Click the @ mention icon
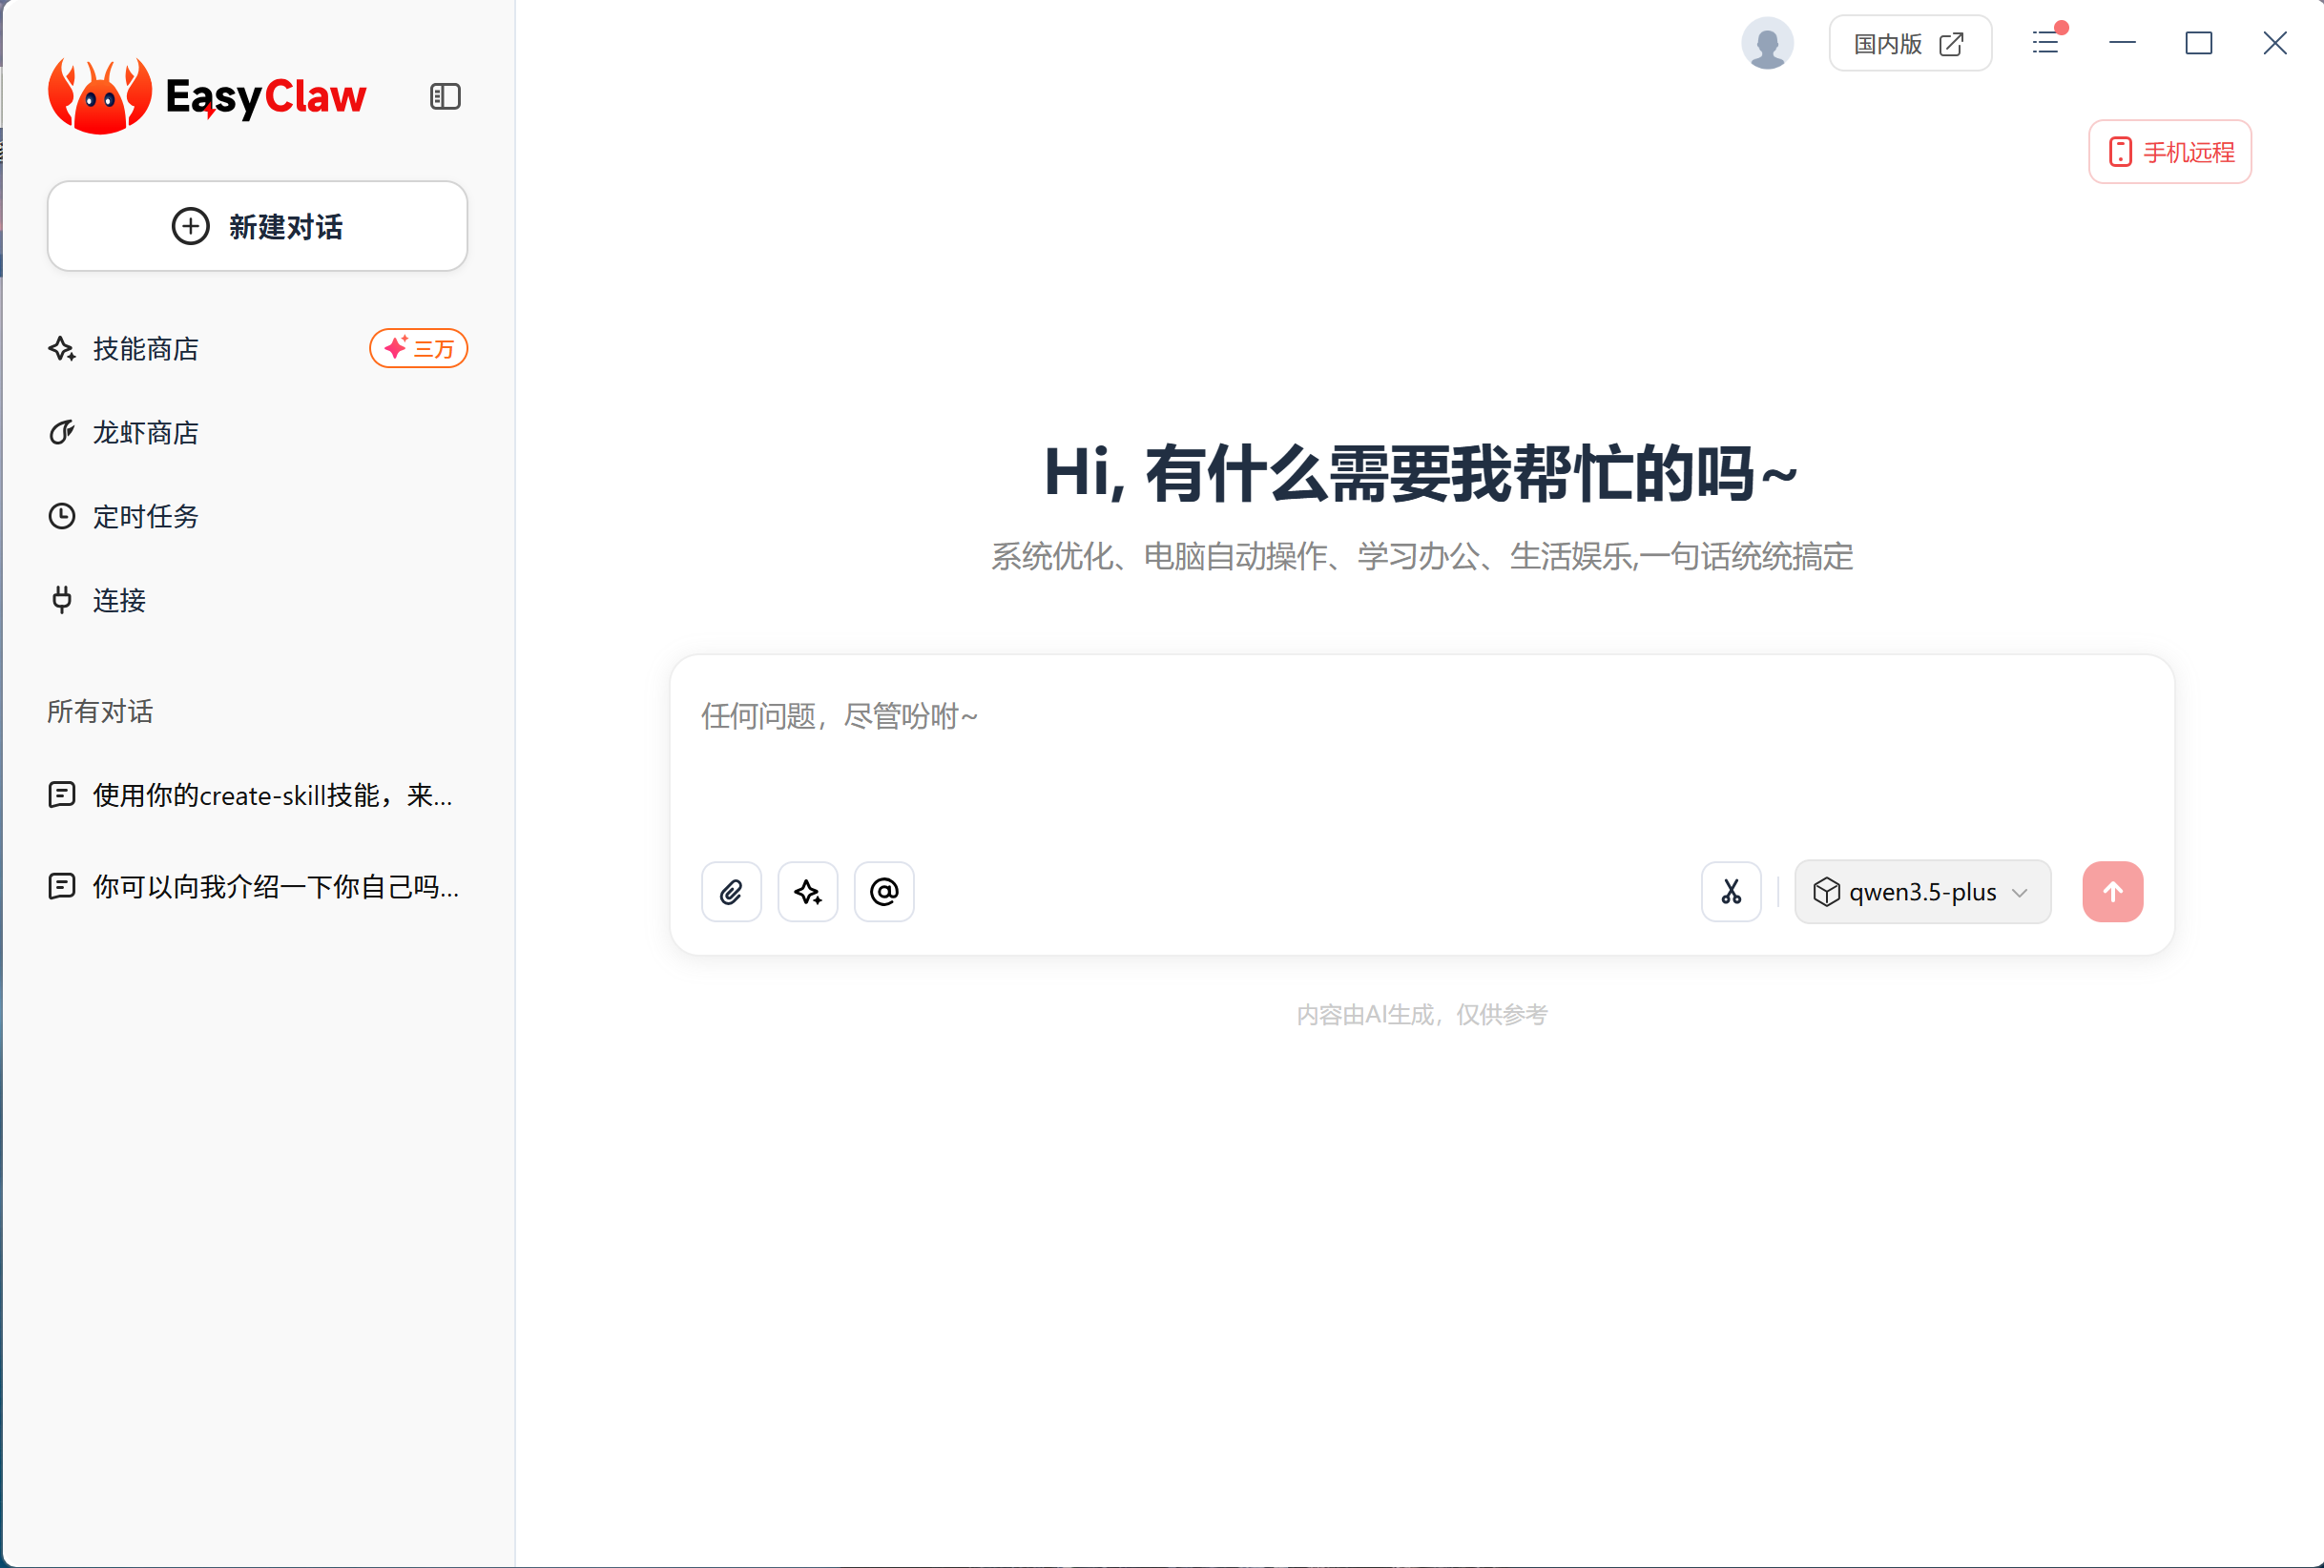 click(x=884, y=891)
